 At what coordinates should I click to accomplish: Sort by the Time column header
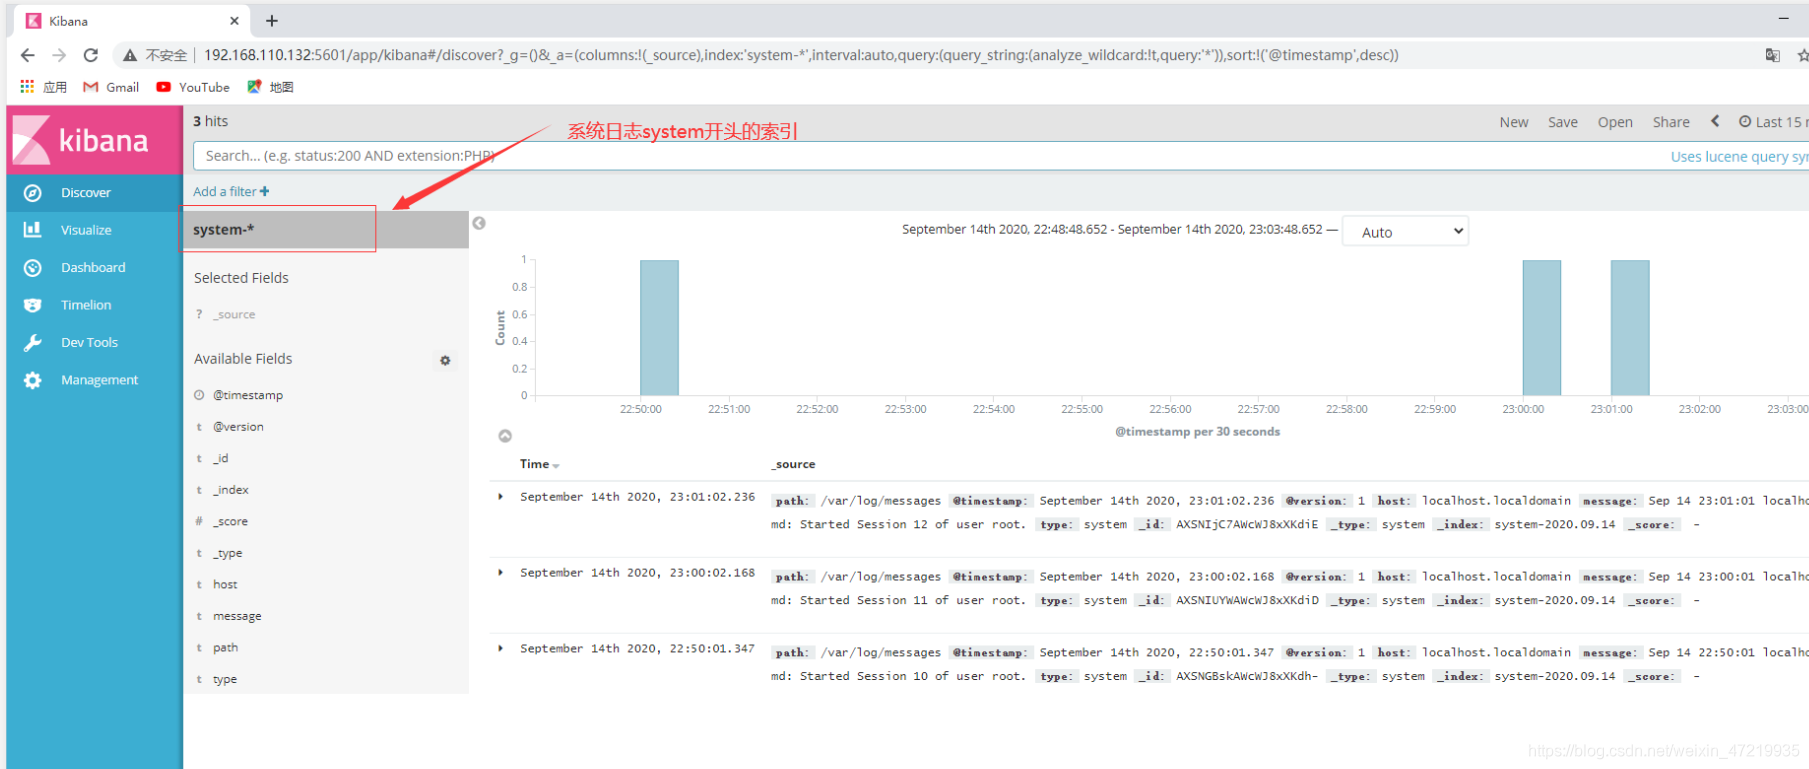click(x=539, y=464)
